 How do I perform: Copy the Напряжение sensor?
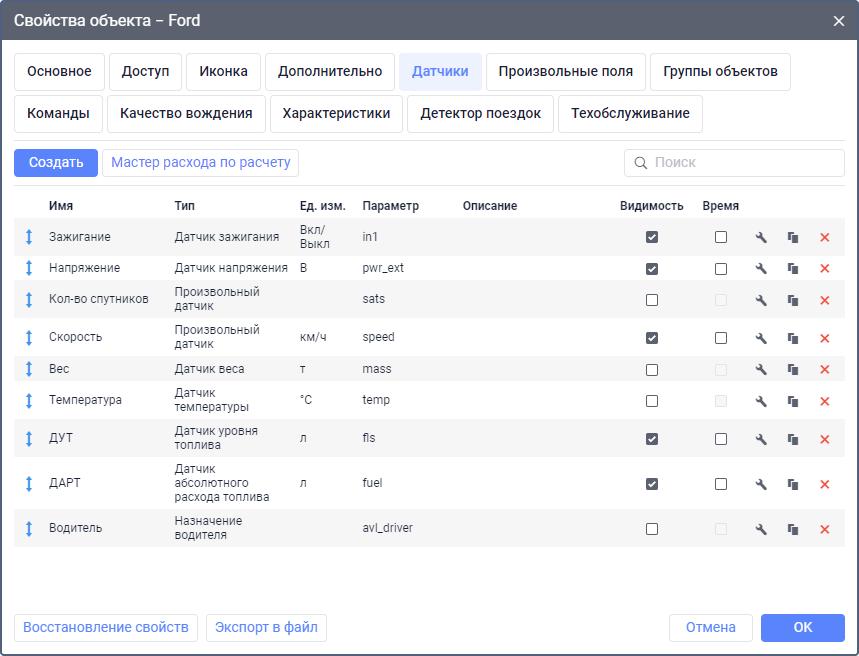pos(793,269)
